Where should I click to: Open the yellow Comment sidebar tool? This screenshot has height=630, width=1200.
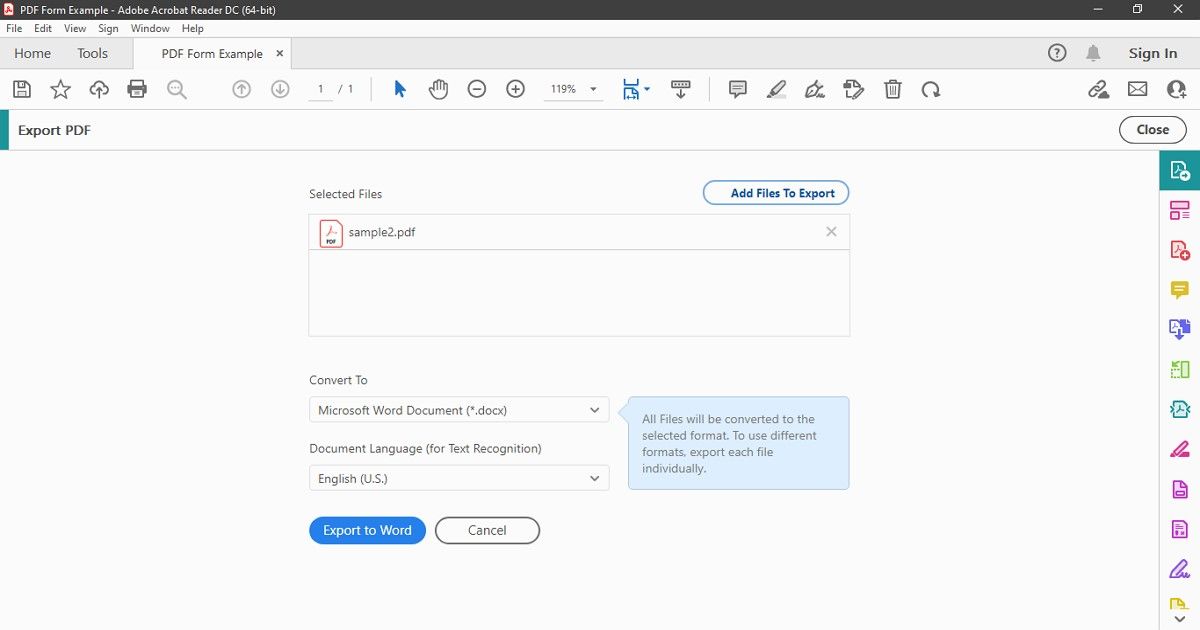pos(1180,290)
